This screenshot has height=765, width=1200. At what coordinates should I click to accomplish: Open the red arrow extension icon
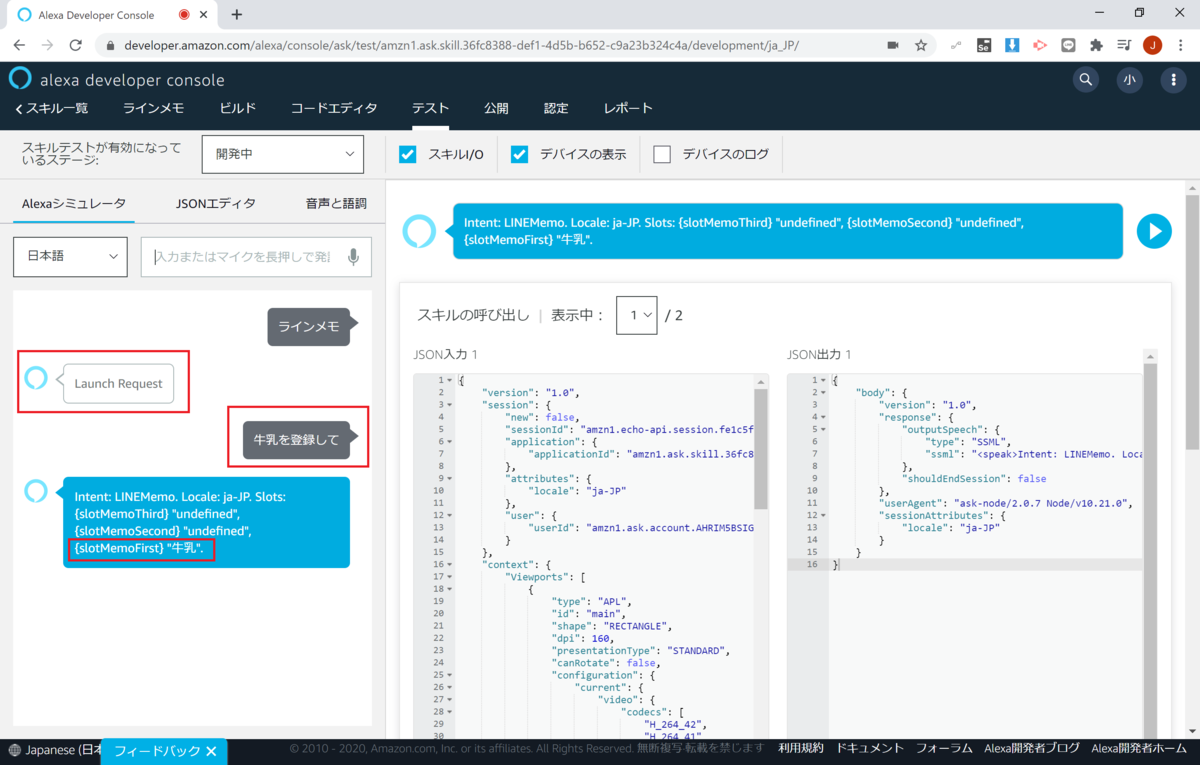[1040, 45]
